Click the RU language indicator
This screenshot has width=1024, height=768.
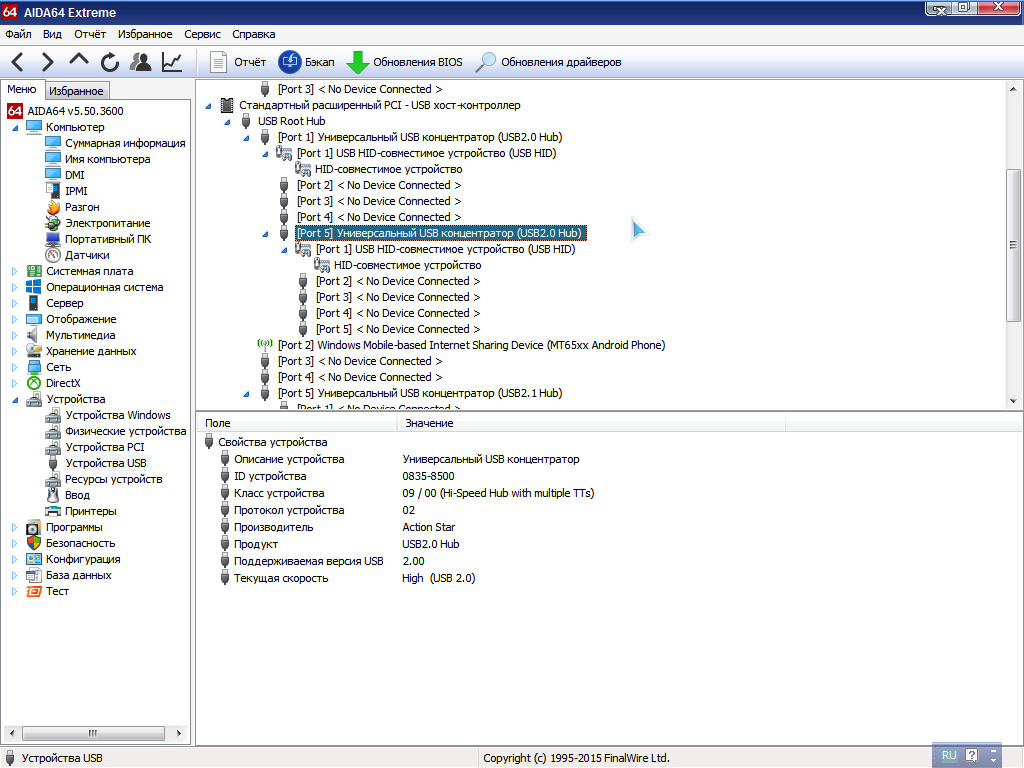949,756
